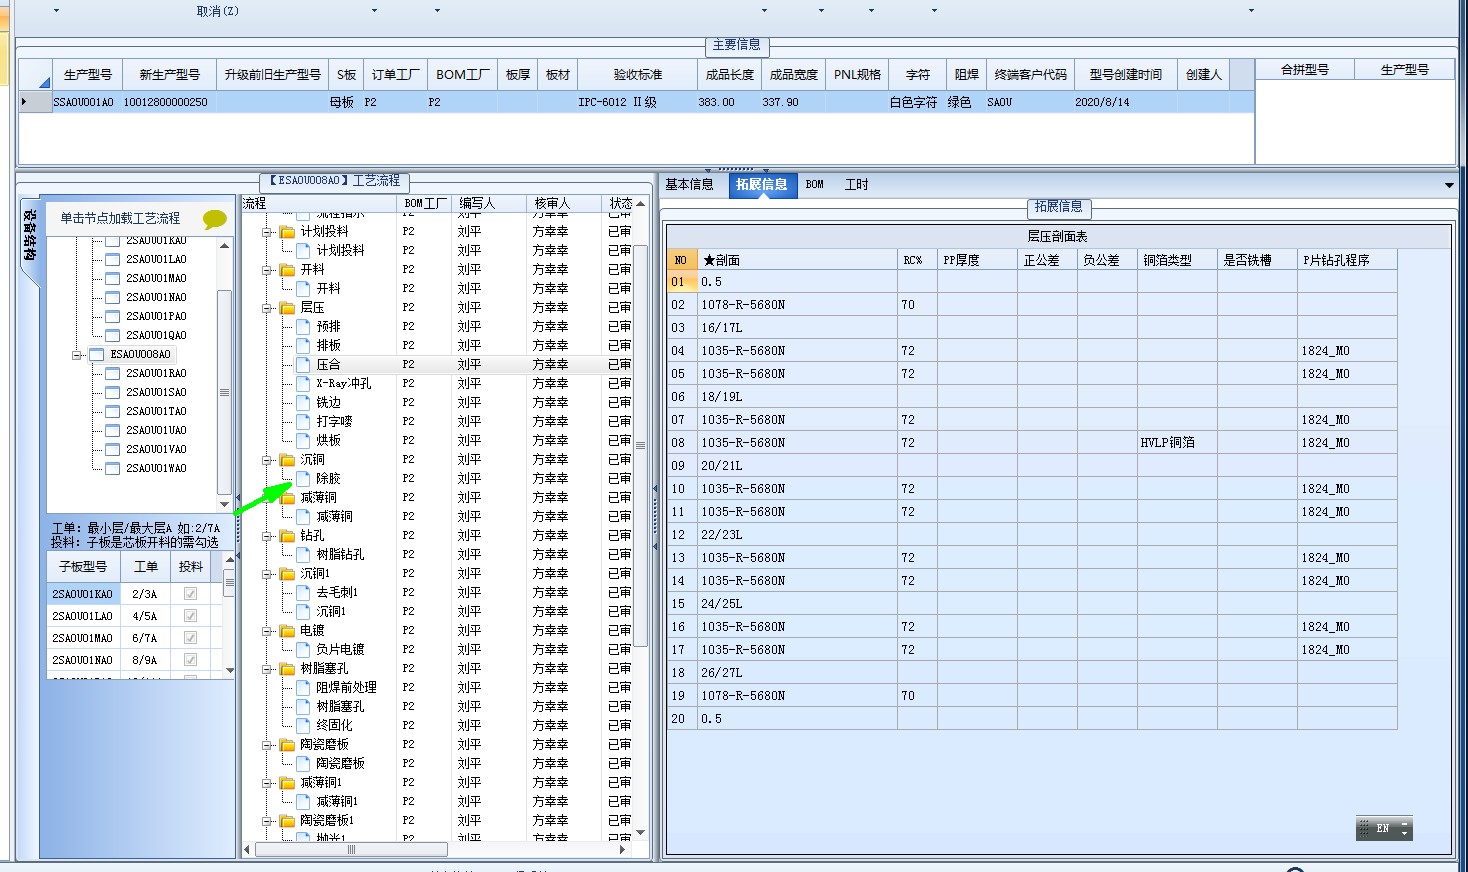Click the document icon beside 阻焊前处理

tap(303, 688)
